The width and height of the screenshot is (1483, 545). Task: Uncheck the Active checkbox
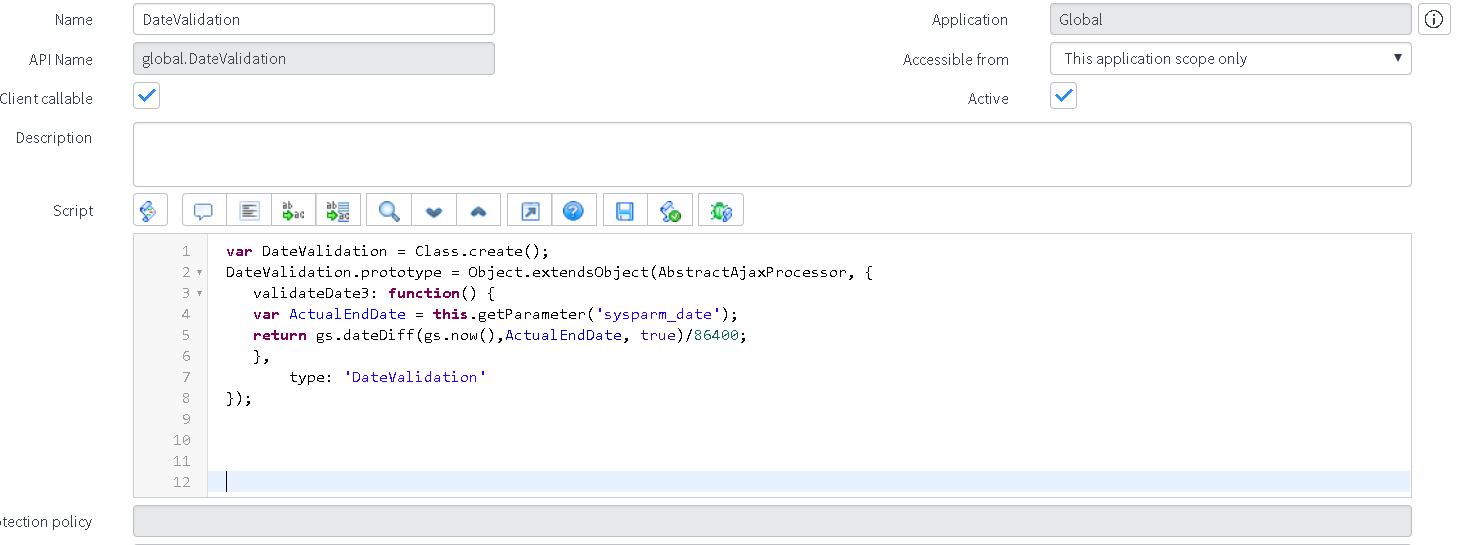click(1063, 97)
